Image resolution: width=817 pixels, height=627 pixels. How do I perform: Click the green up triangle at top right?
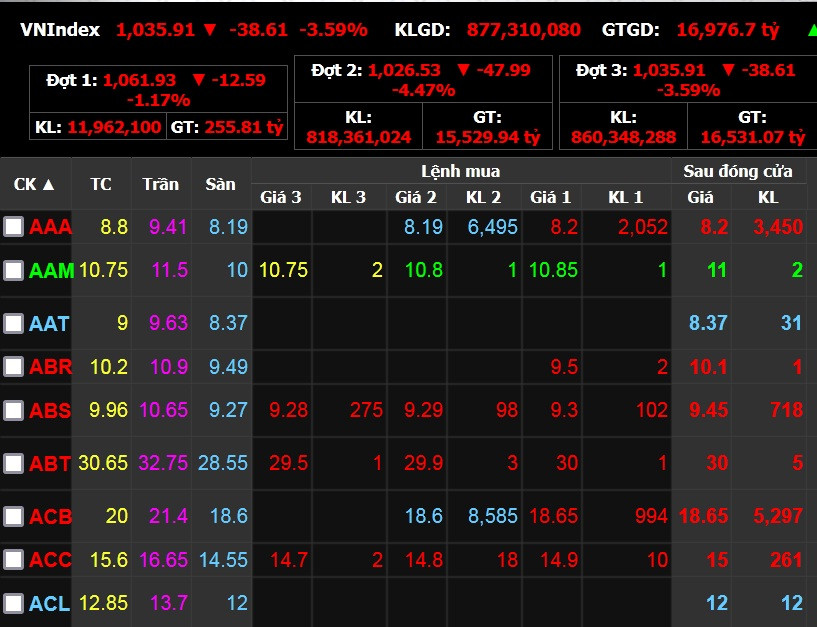point(810,29)
